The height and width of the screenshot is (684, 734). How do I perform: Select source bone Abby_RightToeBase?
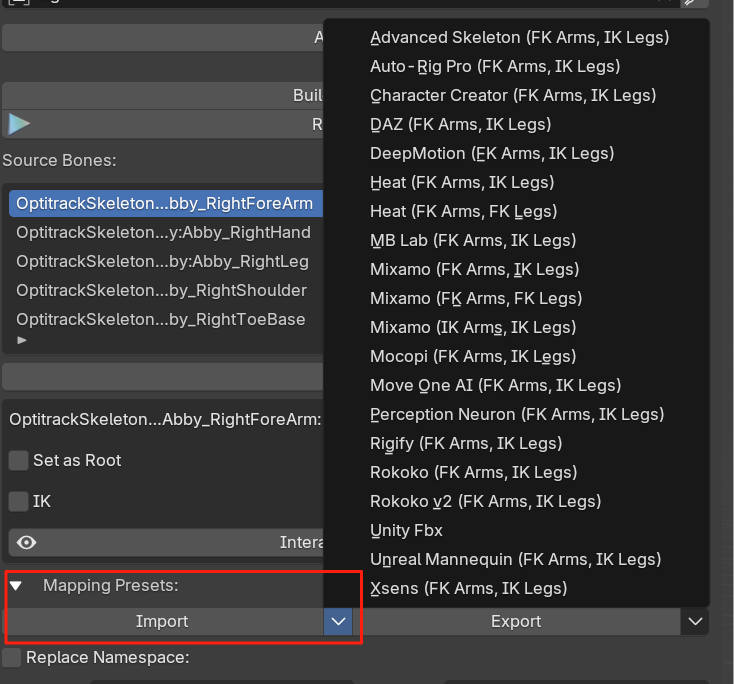click(166, 320)
